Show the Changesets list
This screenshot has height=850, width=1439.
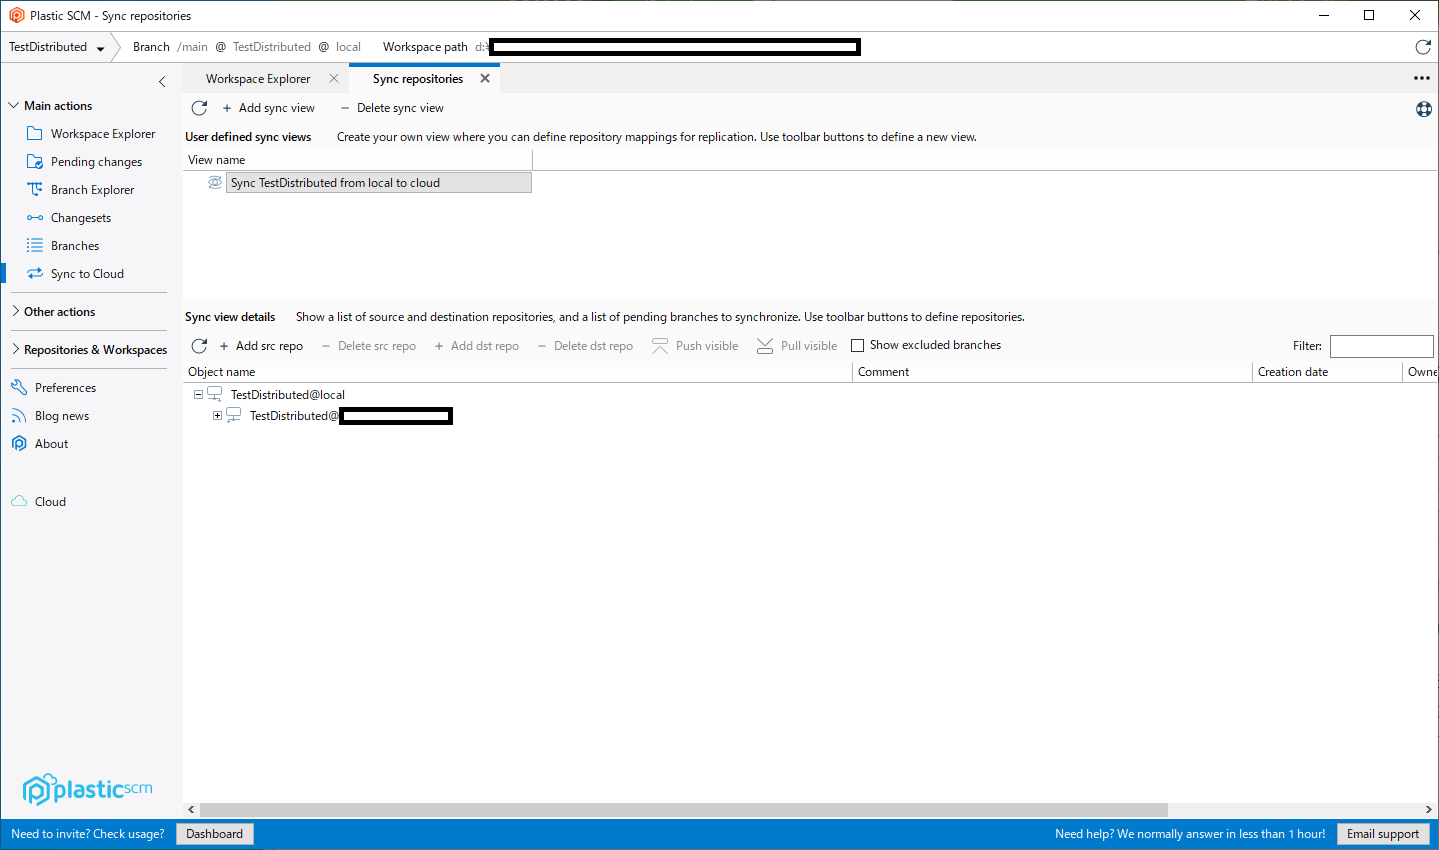point(69,218)
